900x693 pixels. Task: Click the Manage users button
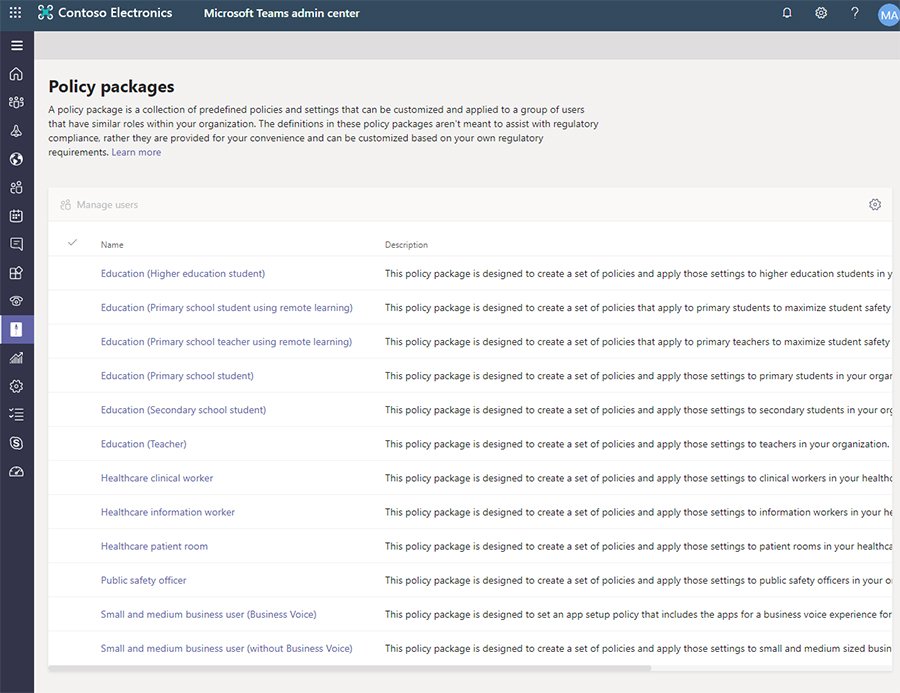point(98,204)
